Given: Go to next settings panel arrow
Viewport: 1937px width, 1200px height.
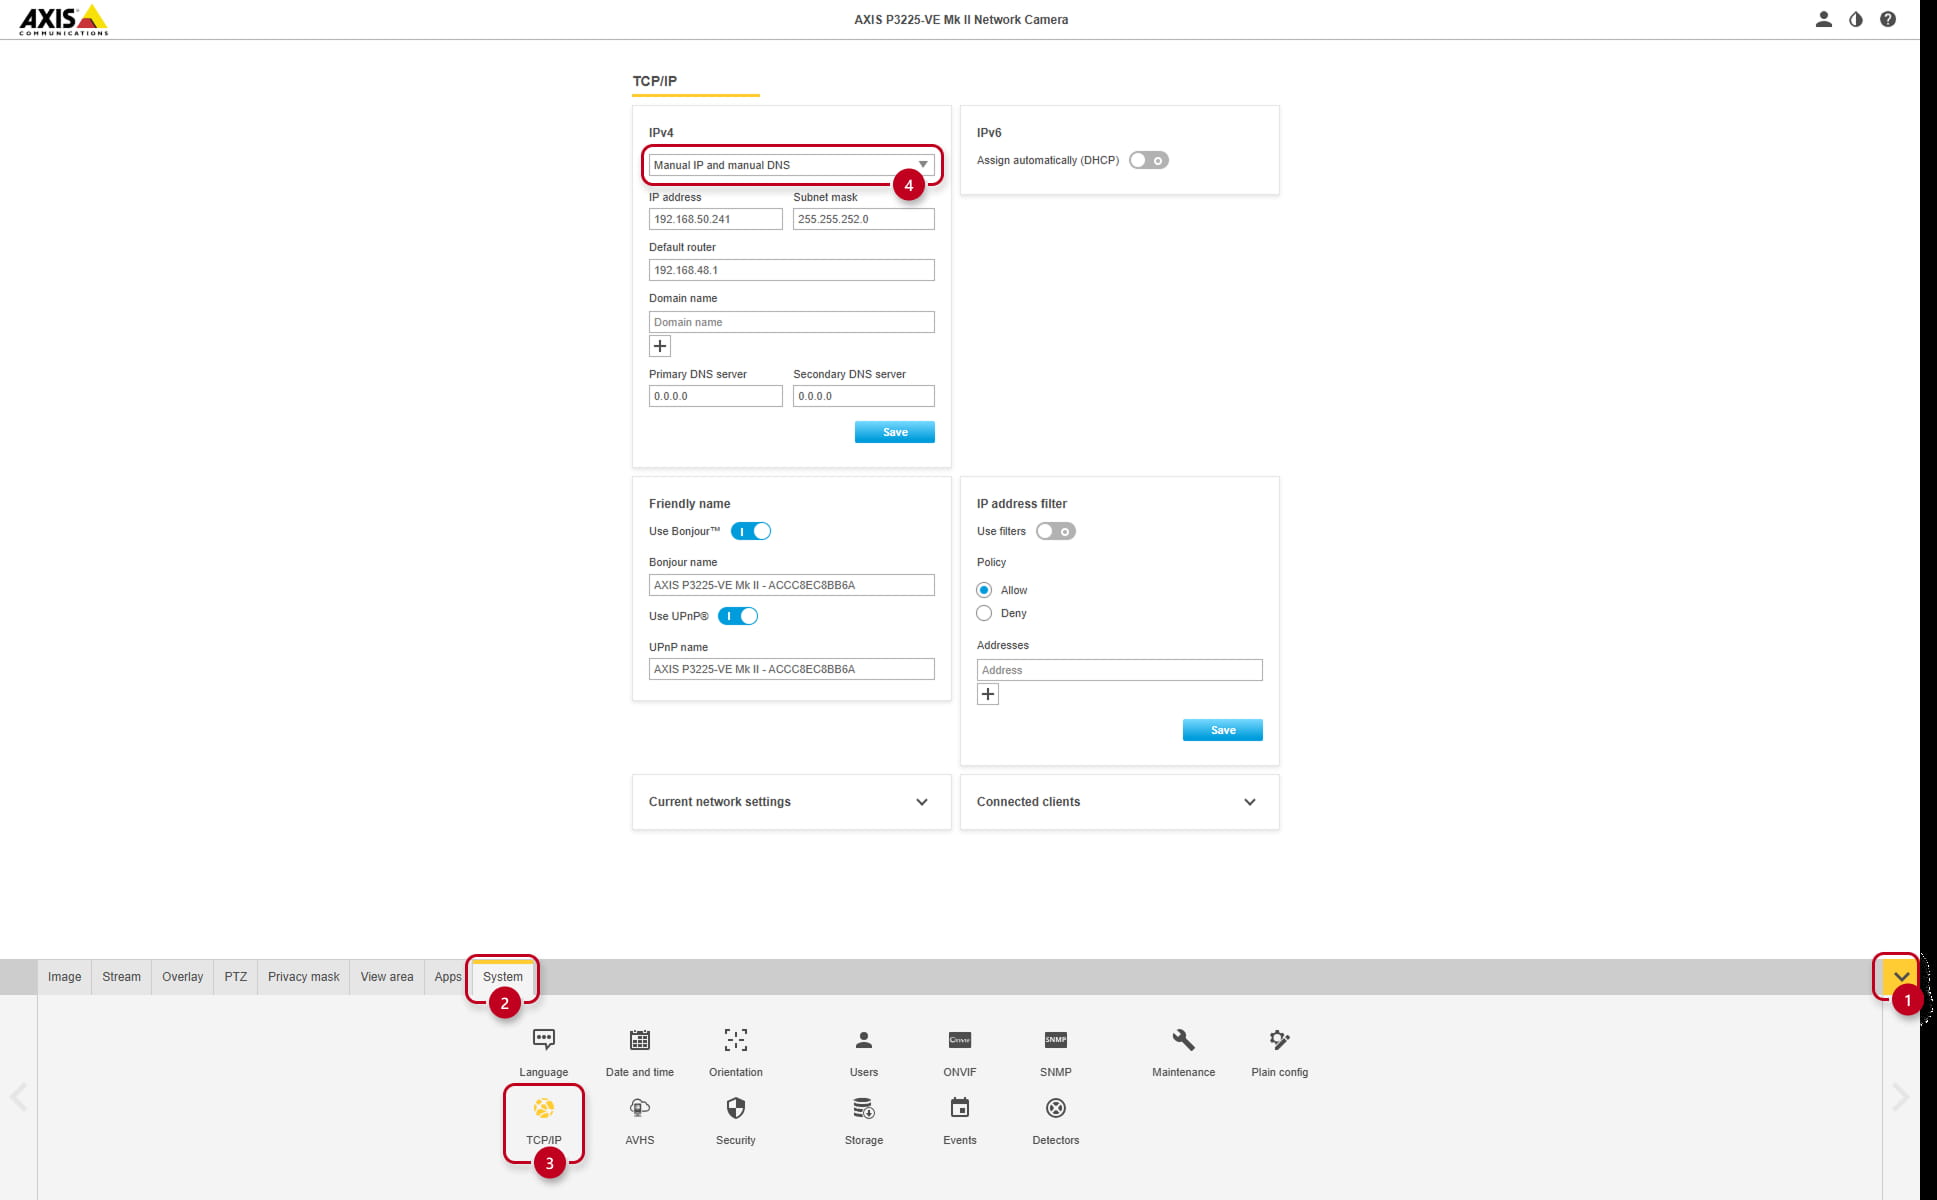Looking at the screenshot, I should (x=1900, y=1097).
